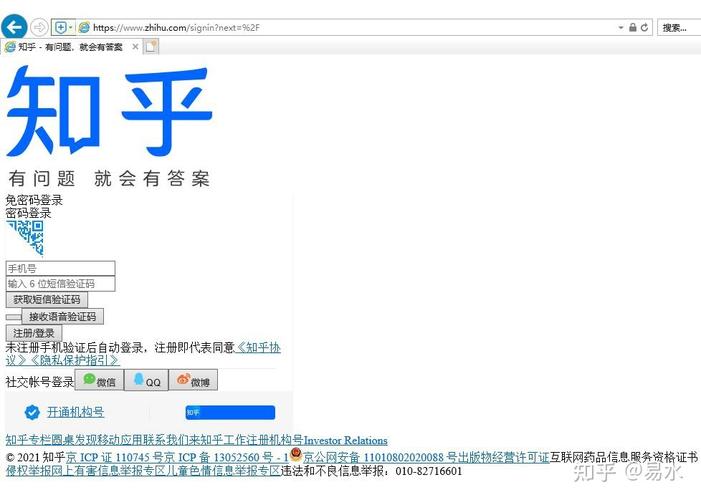Select the 知乎 - 有问题，就会有答案 tab

coord(70,47)
